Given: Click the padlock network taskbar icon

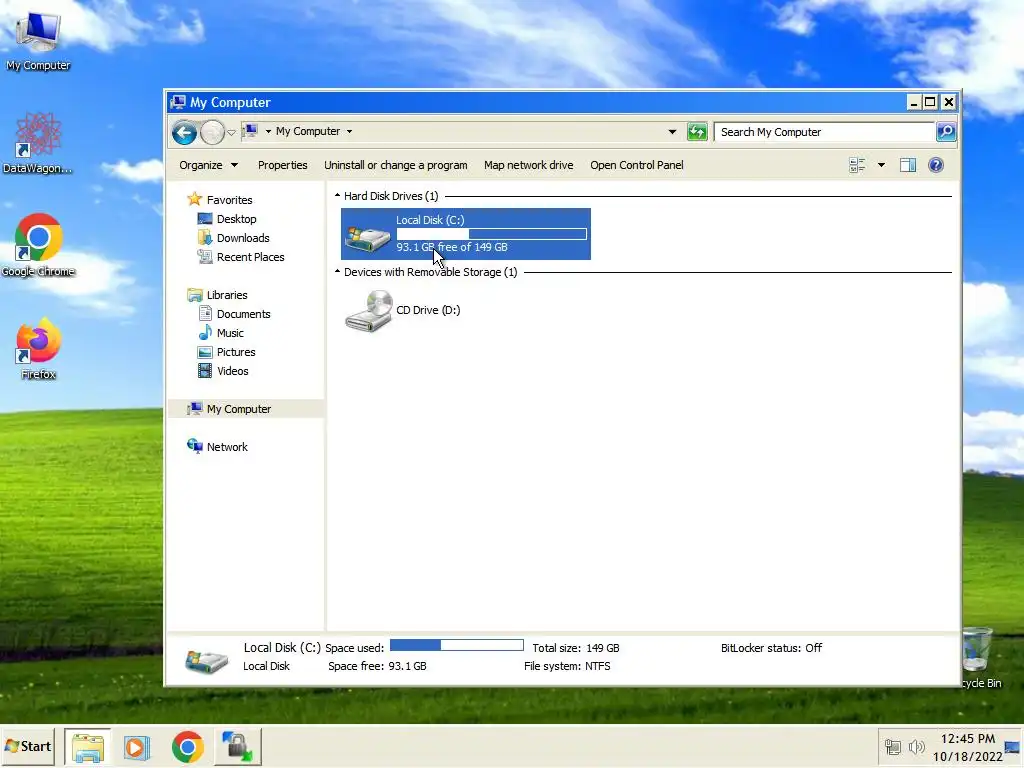Looking at the screenshot, I should point(236,747).
